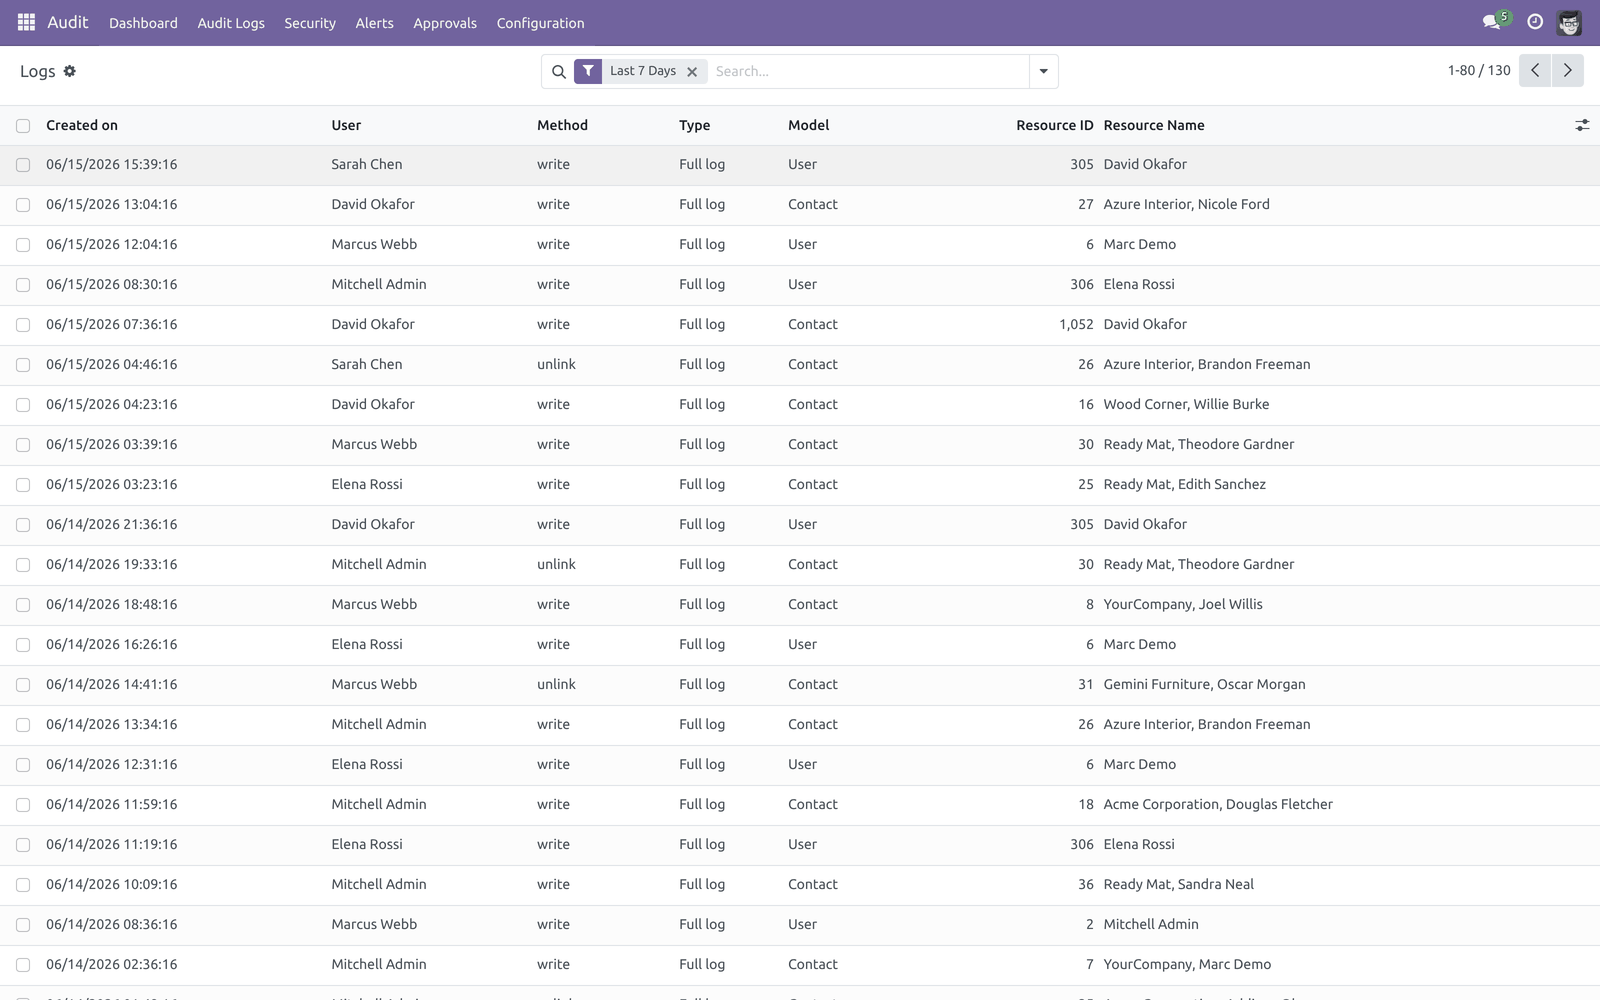Click the Ready Mat, Sandra Neal entry
Screen dimensions: 1600x1000
1178,884
